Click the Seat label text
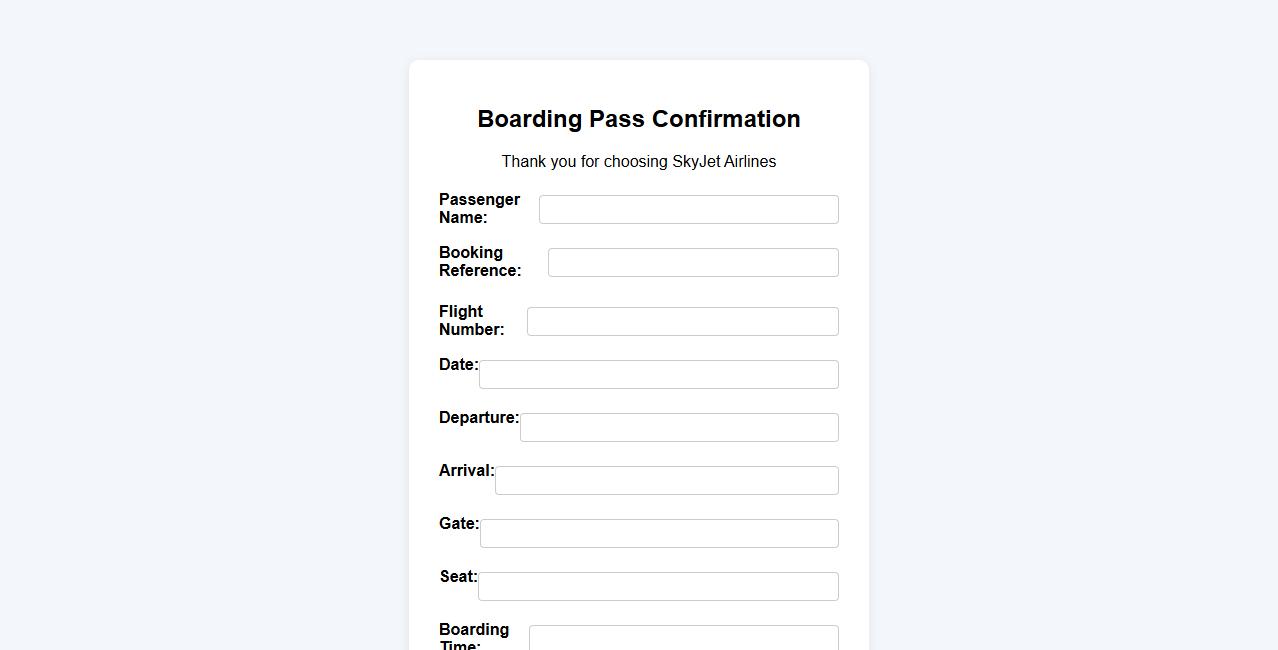This screenshot has height=650, width=1278. pos(458,577)
